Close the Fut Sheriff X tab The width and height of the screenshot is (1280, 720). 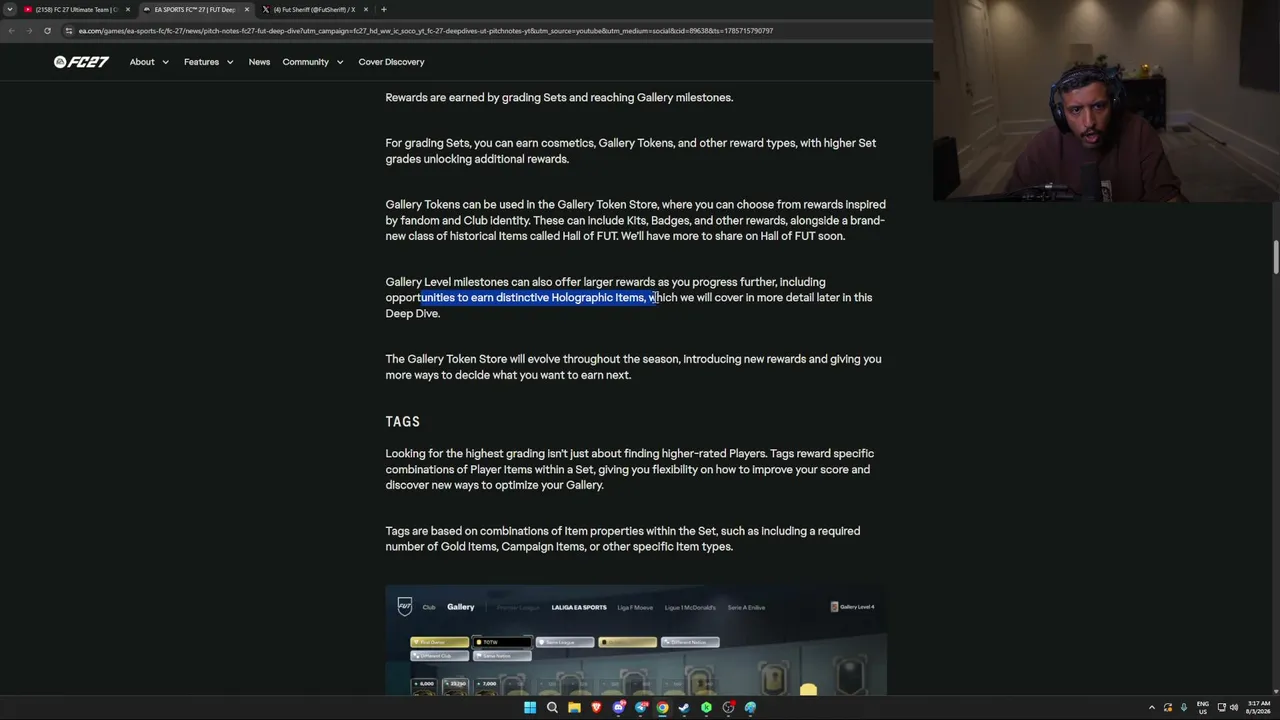366,10
